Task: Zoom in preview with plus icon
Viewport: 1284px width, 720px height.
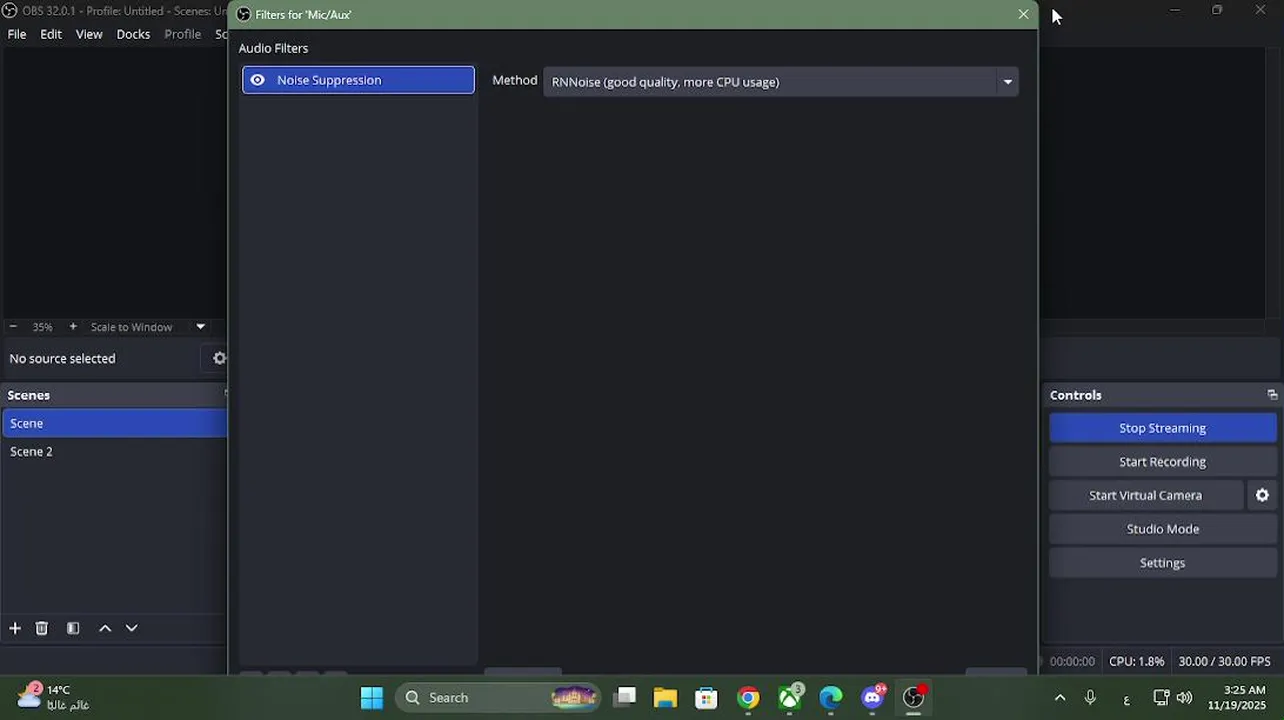Action: point(72,327)
